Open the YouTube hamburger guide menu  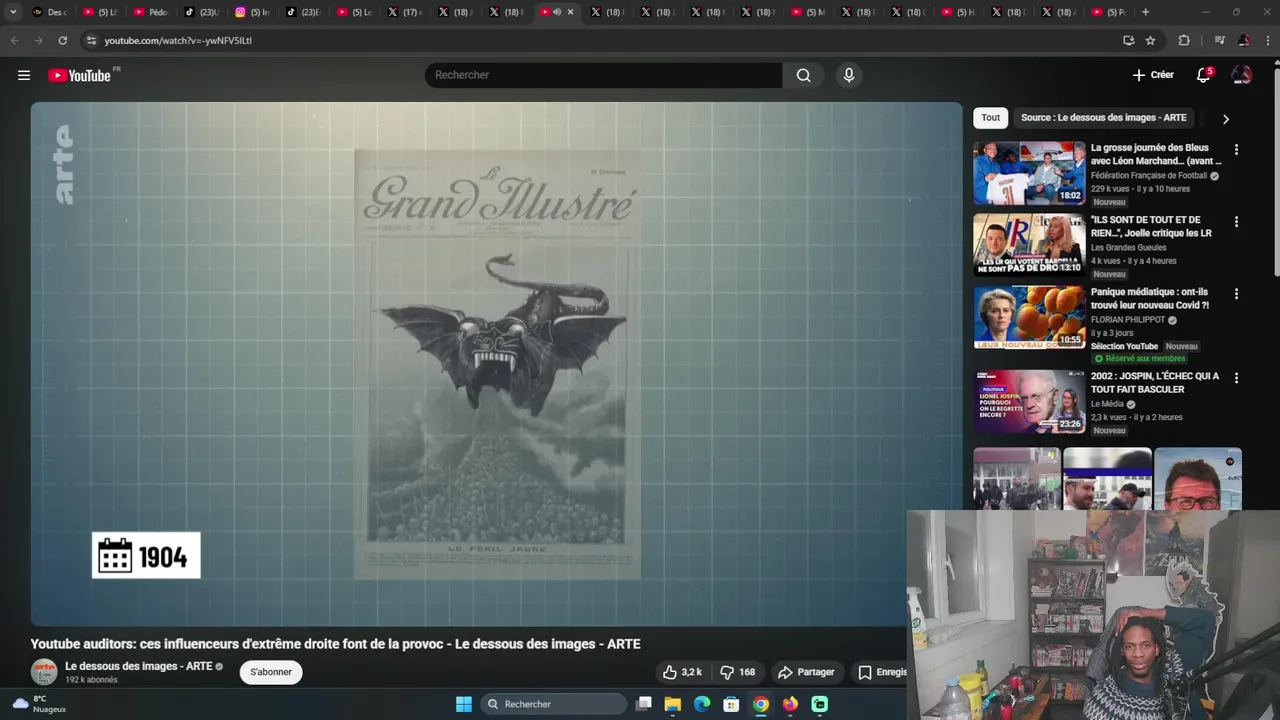(24, 75)
